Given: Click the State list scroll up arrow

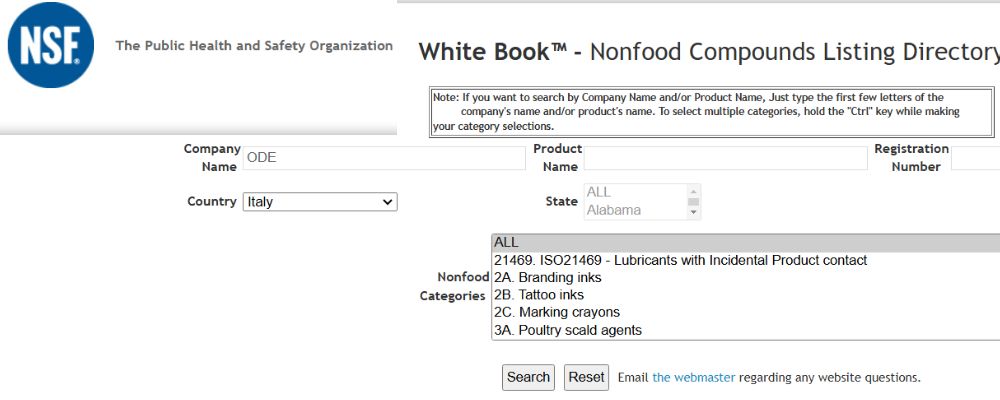Looking at the screenshot, I should point(694,190).
